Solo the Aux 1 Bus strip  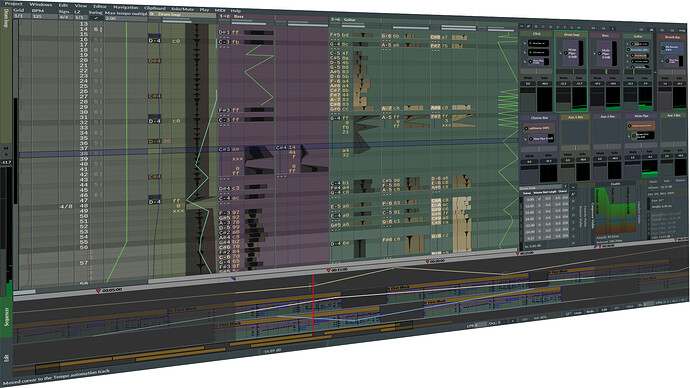(582, 154)
